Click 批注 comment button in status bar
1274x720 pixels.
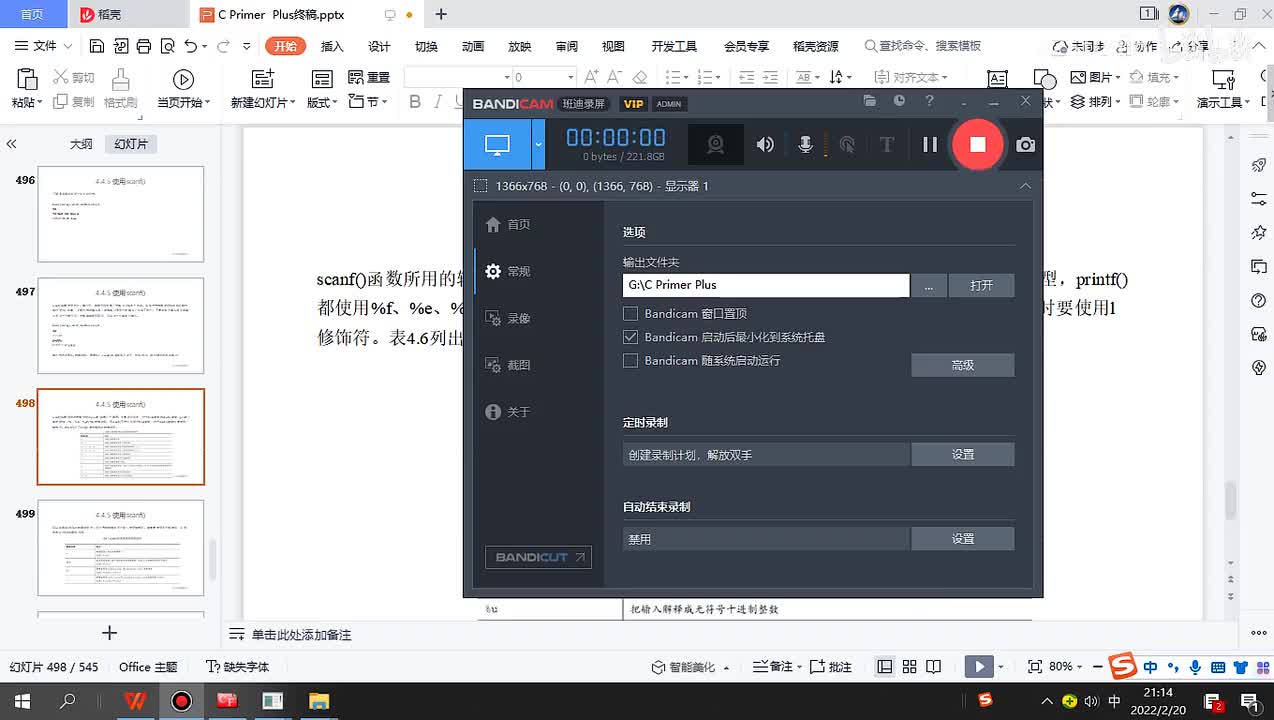[831, 667]
